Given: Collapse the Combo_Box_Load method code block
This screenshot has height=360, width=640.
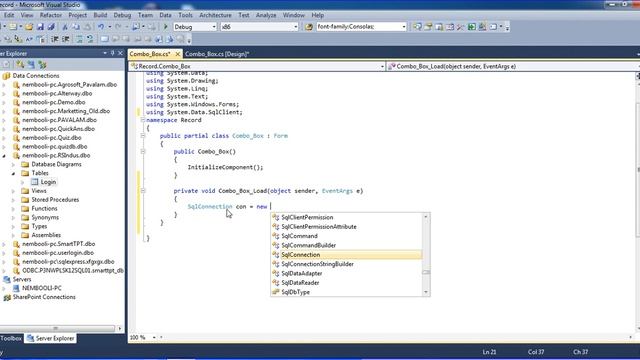Looking at the screenshot, I should [143, 191].
